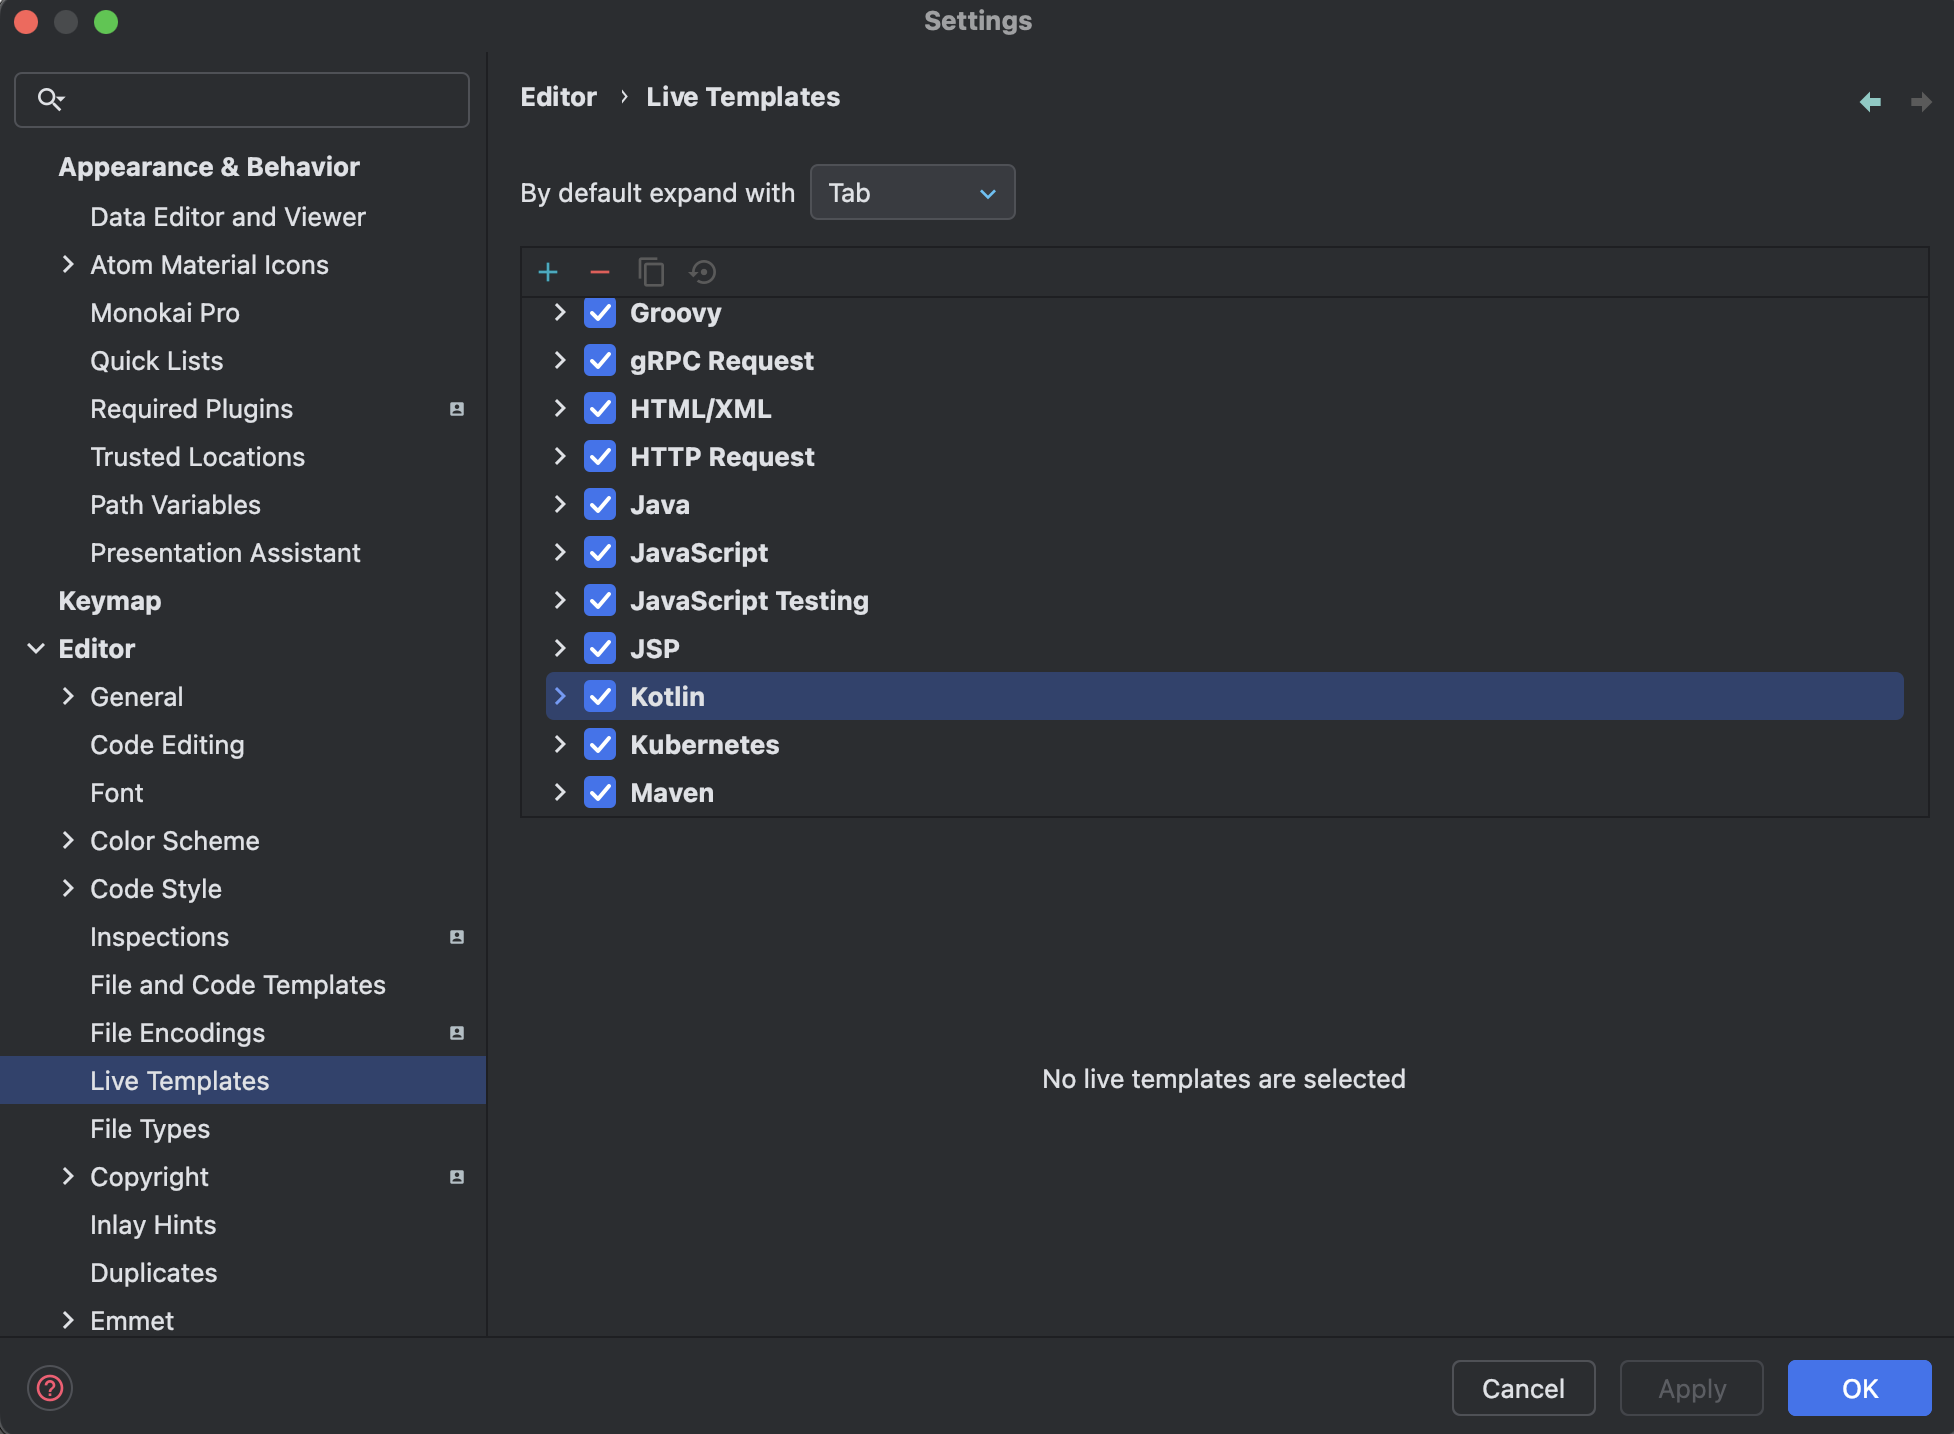
Task: Click the Remove template minus icon
Action: (x=600, y=272)
